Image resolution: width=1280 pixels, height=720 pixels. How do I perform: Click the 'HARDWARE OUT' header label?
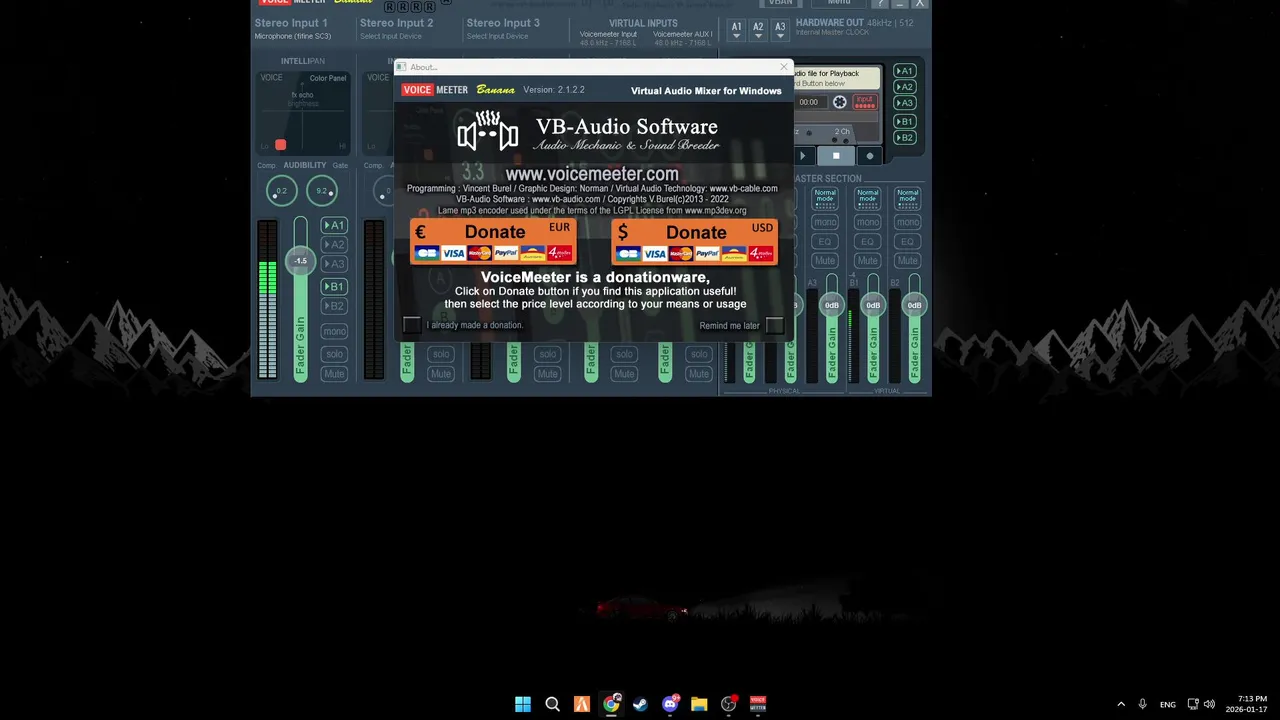tap(829, 22)
